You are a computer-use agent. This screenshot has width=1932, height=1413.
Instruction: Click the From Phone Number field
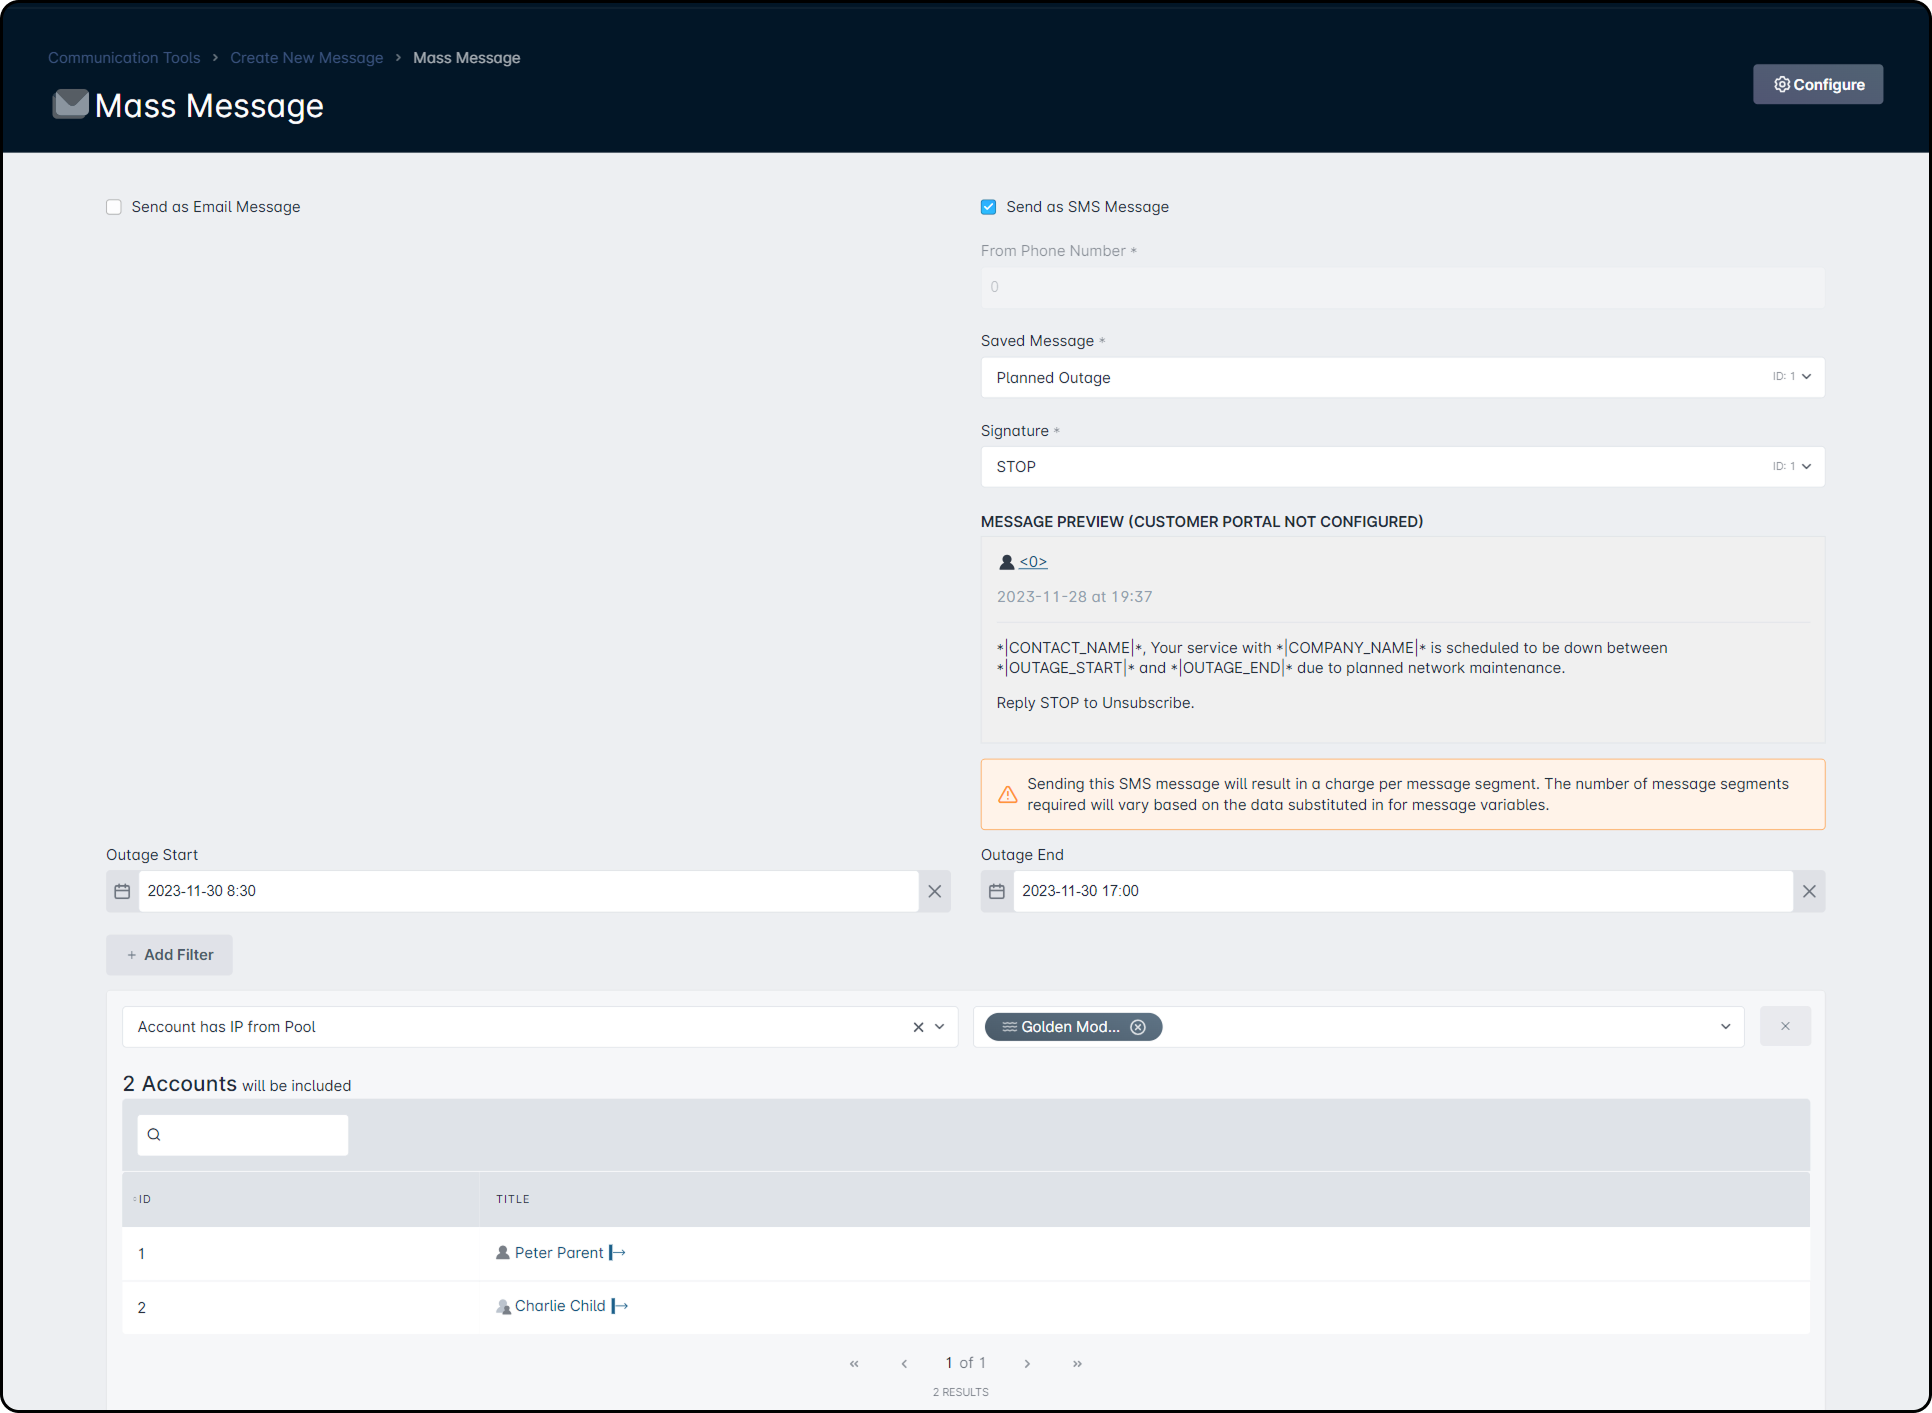point(1403,288)
